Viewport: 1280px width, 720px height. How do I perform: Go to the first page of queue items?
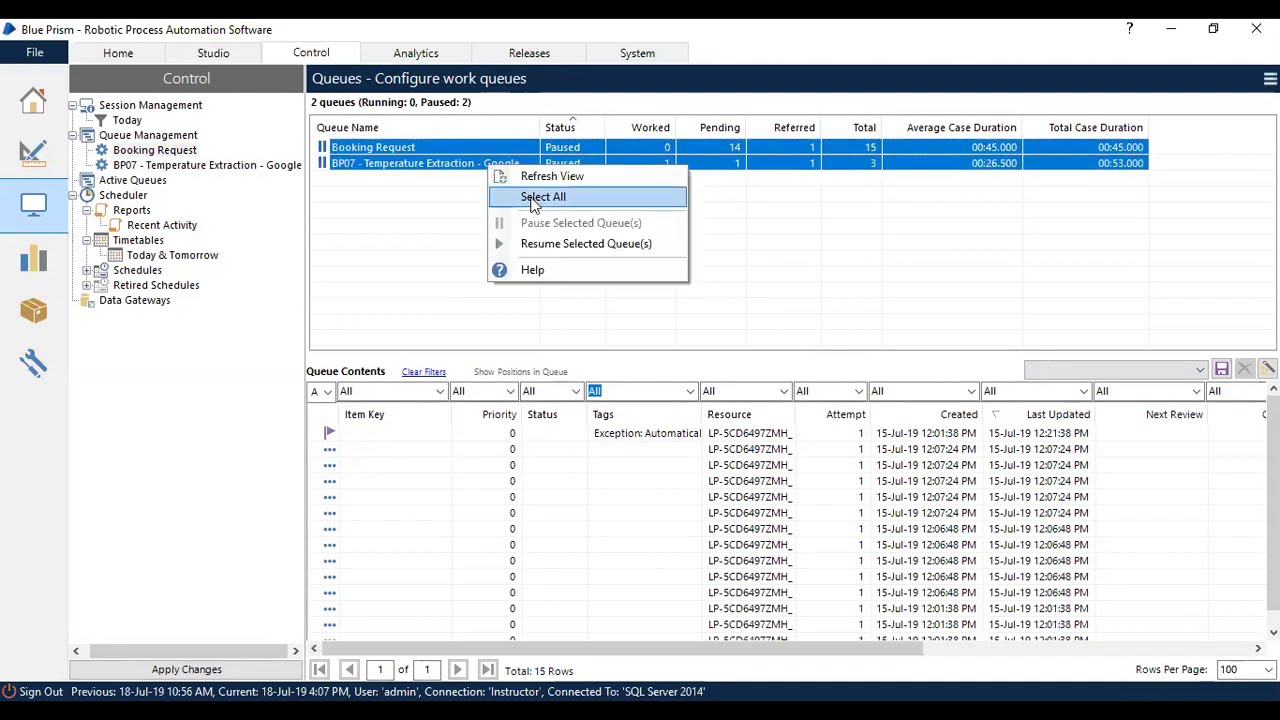(x=320, y=670)
